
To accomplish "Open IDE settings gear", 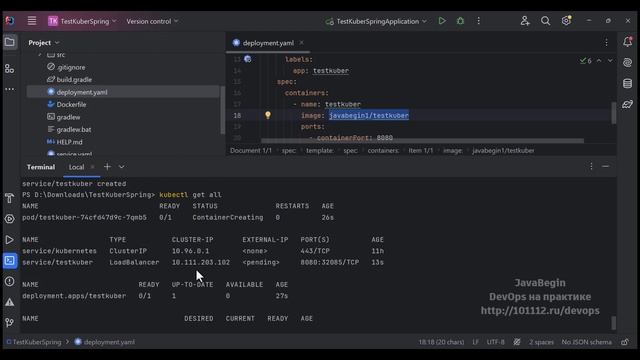I will [x=566, y=21].
